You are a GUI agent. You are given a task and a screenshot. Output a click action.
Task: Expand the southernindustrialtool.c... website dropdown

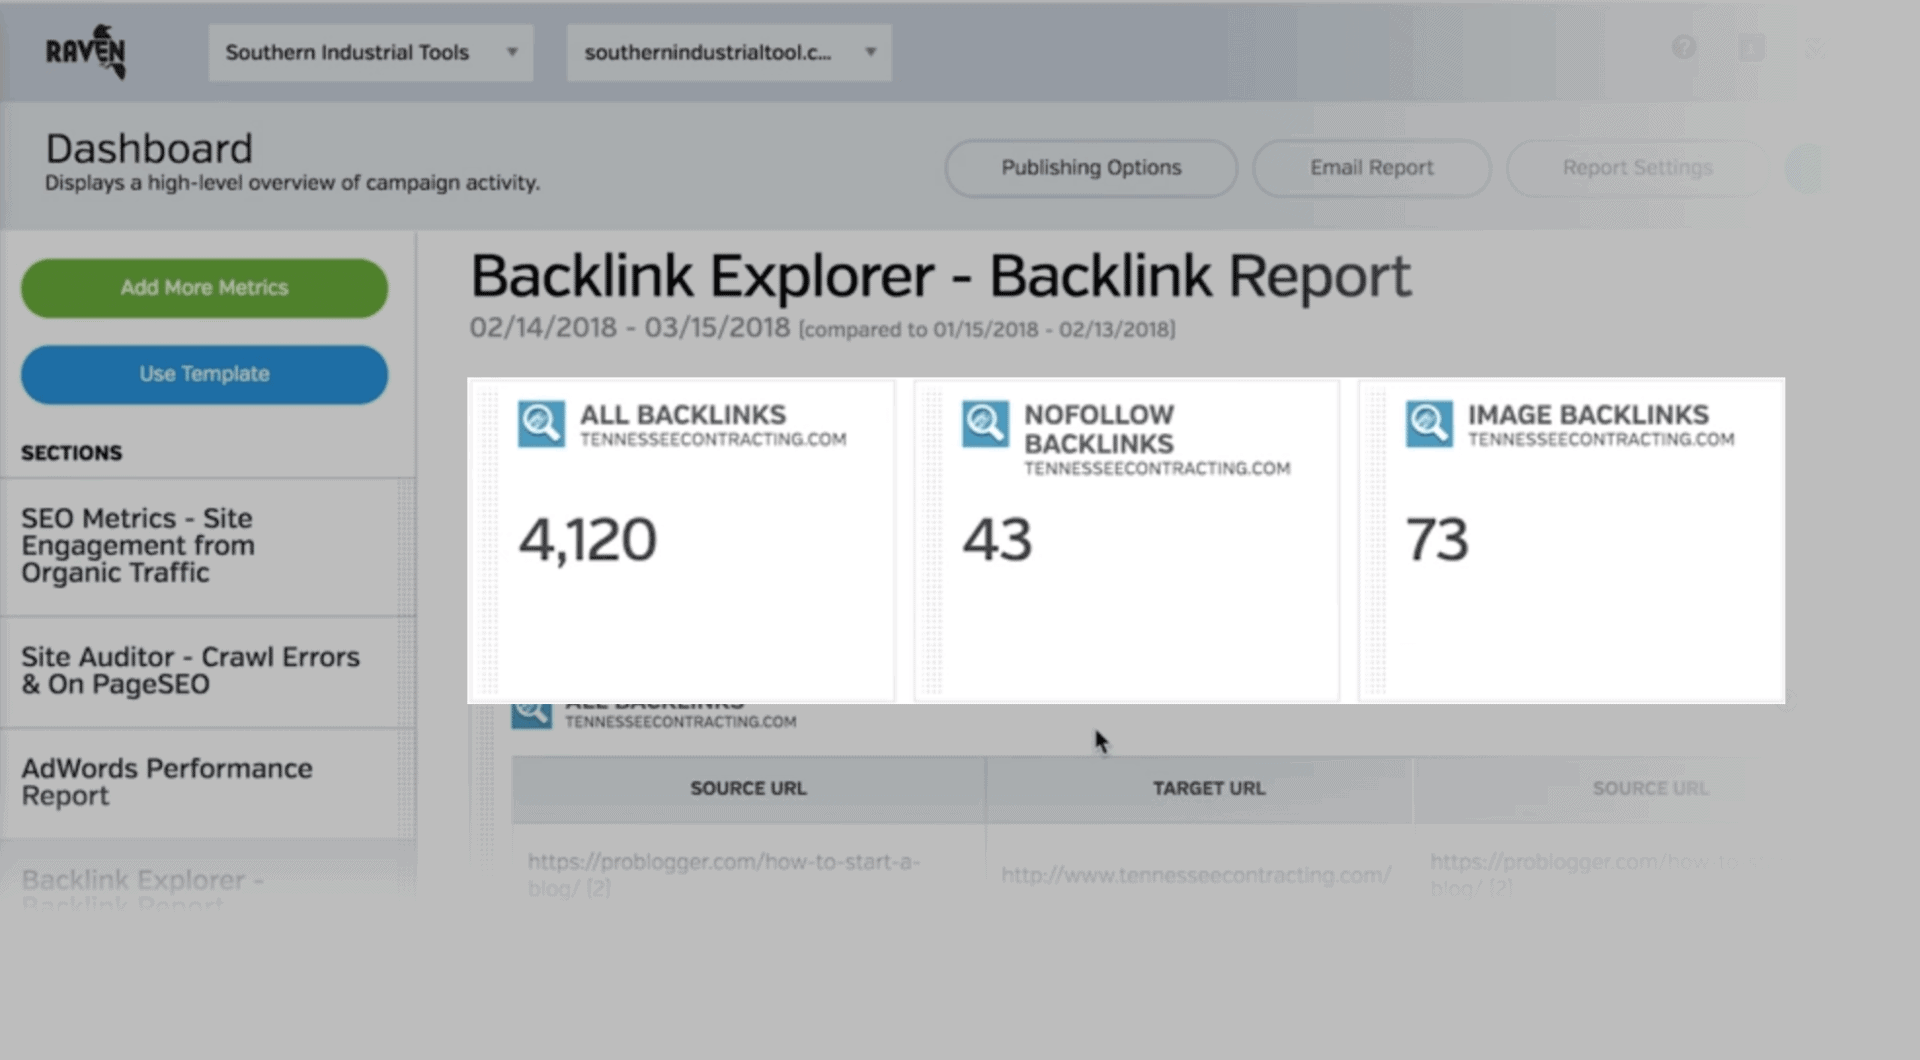click(x=728, y=53)
